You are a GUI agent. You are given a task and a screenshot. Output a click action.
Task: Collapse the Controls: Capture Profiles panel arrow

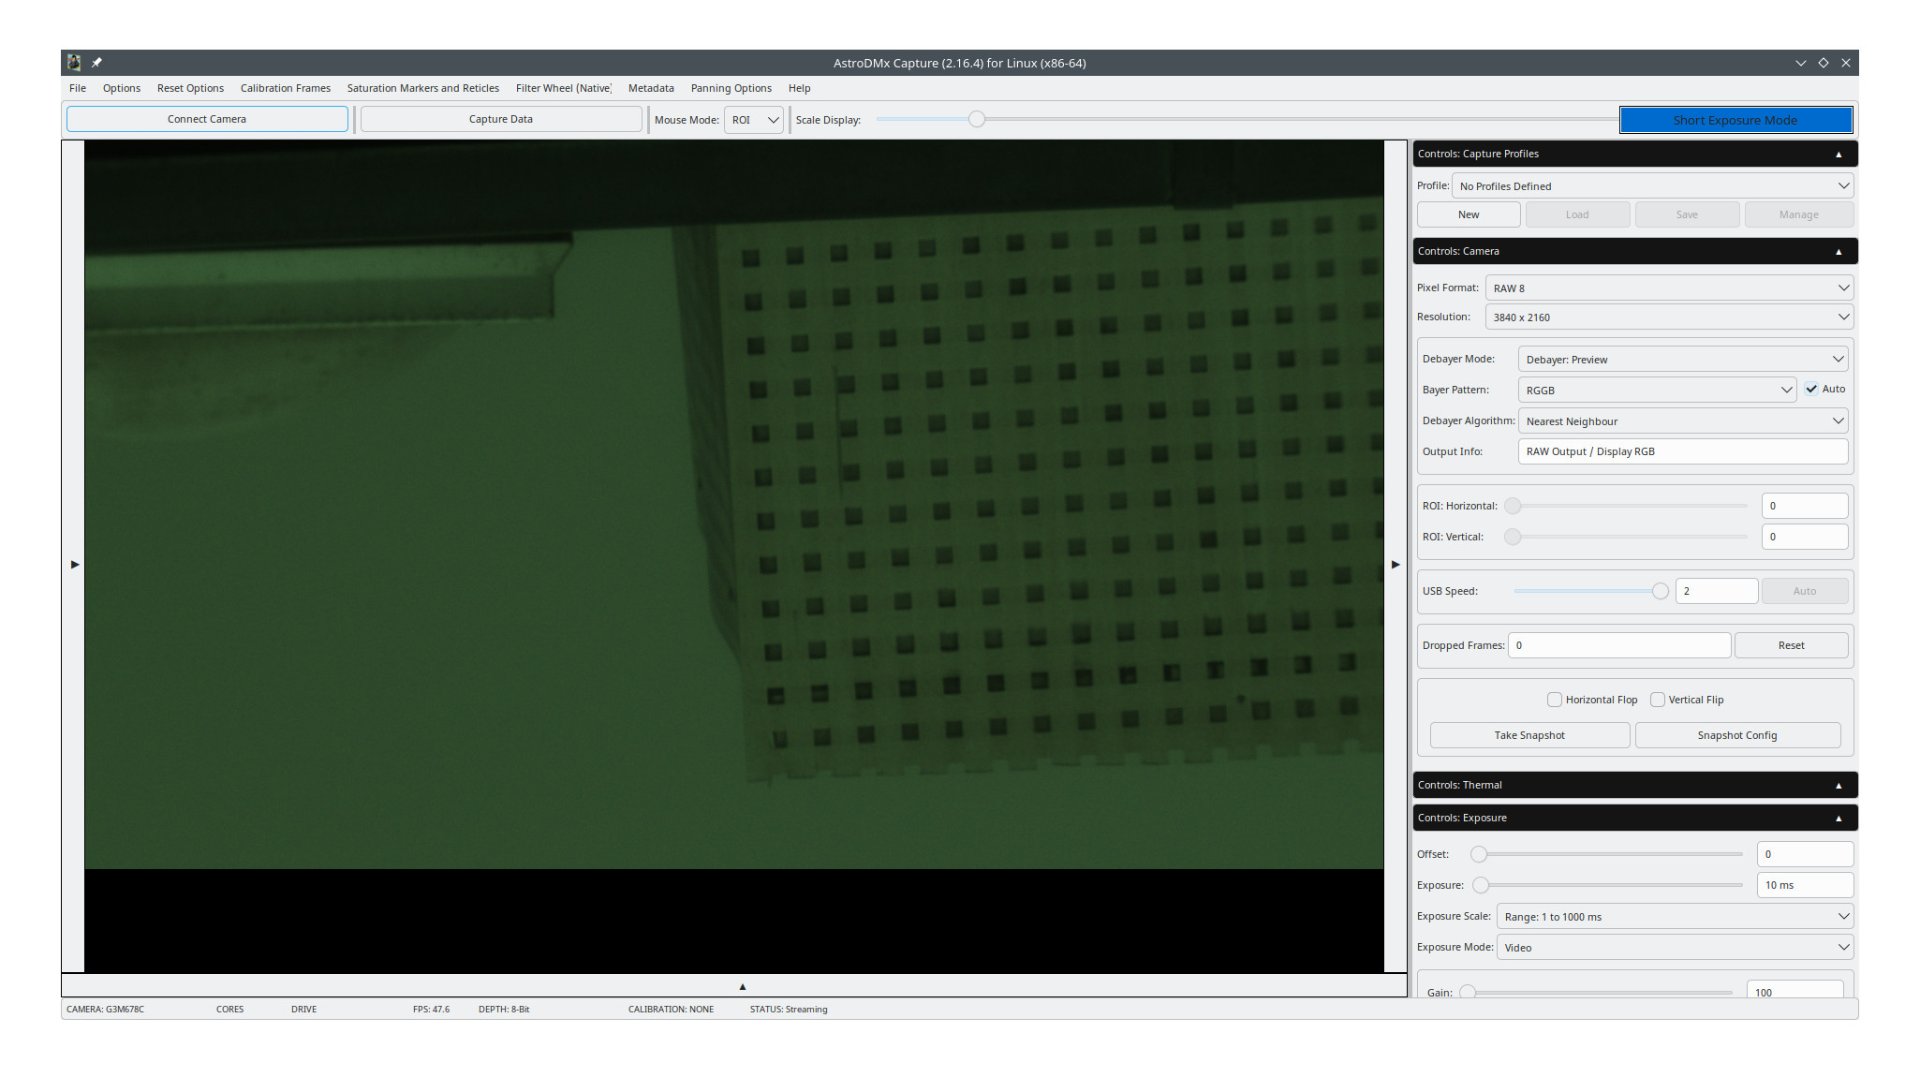click(x=1838, y=154)
